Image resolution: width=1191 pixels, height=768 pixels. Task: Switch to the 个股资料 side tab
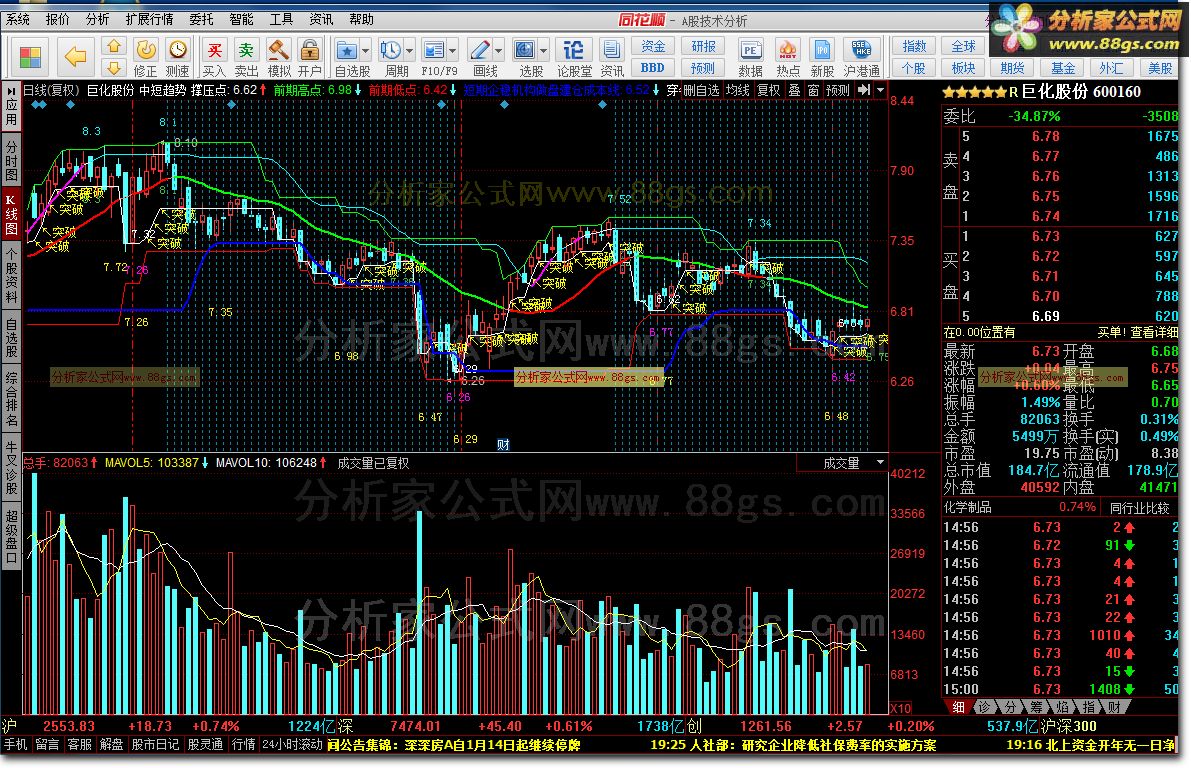pyautogui.click(x=11, y=274)
